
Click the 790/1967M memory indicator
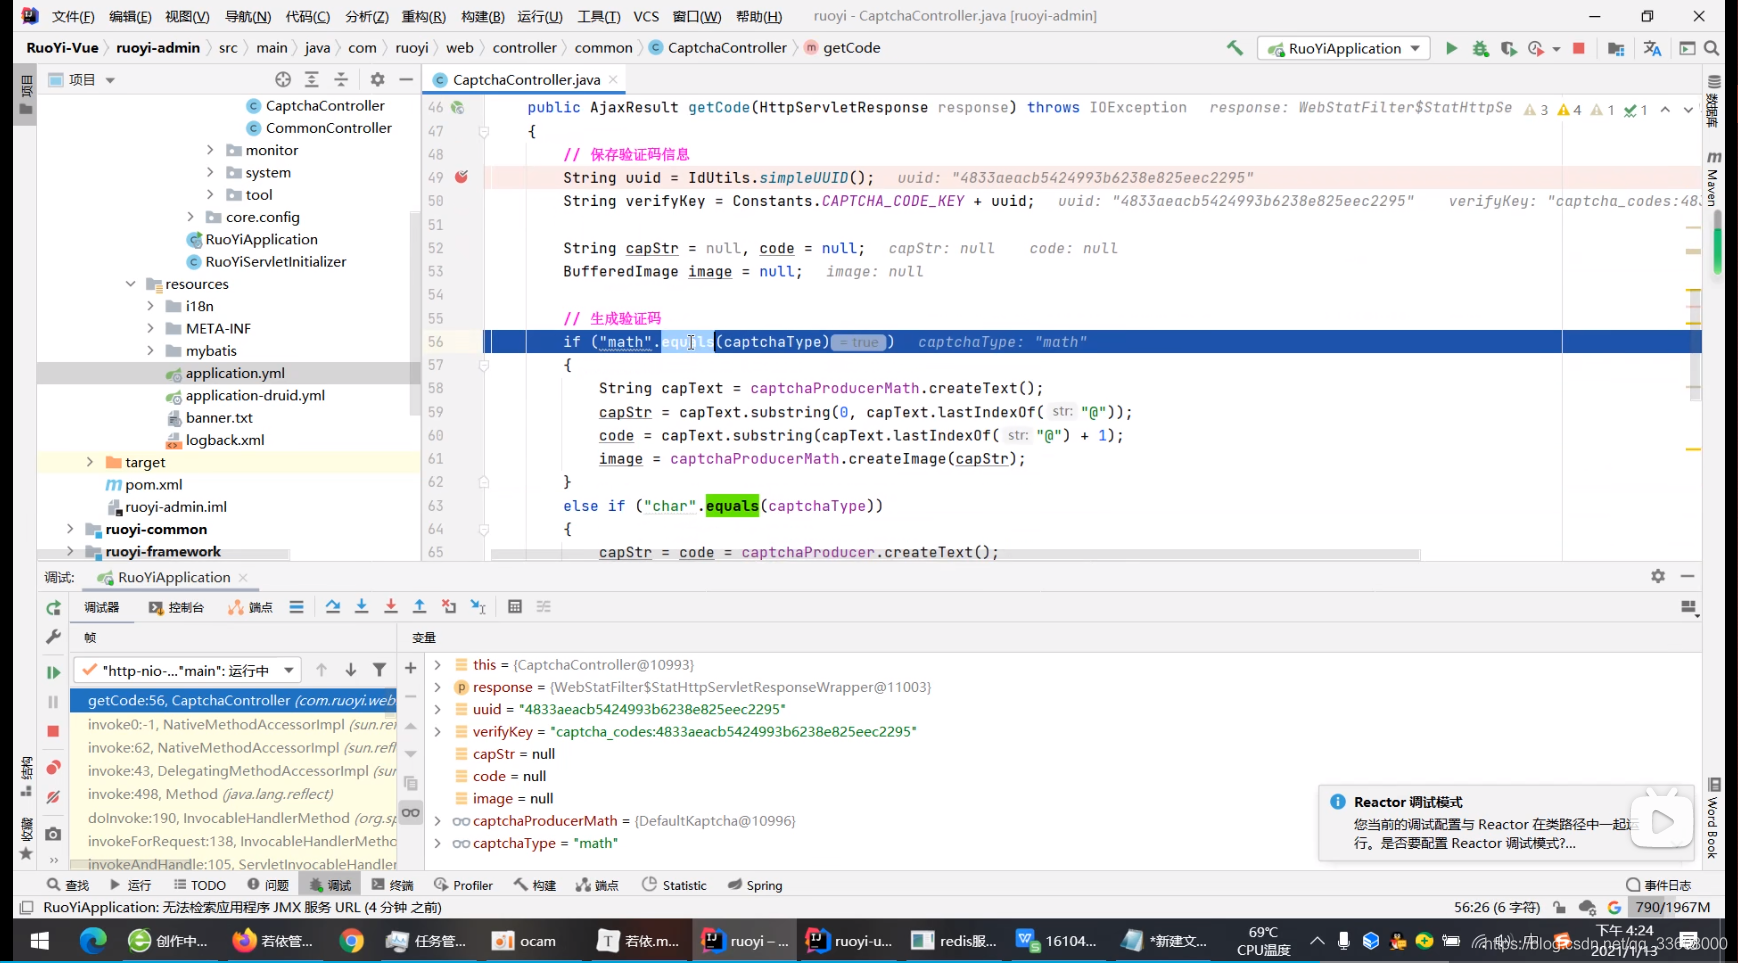coord(1672,907)
